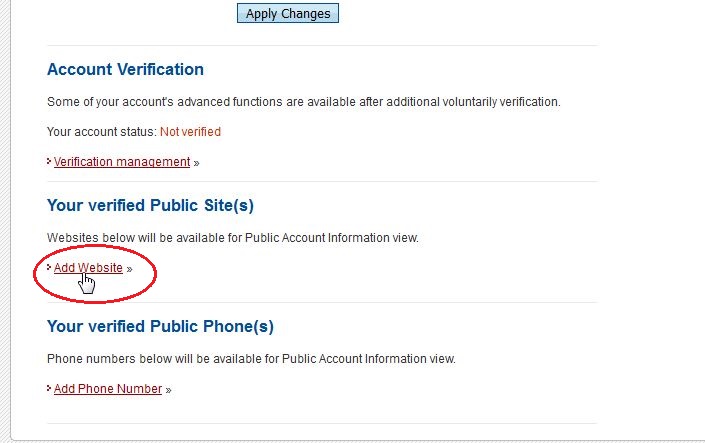The height and width of the screenshot is (443, 705).
Task: Select the Add Website link
Action: click(x=88, y=268)
